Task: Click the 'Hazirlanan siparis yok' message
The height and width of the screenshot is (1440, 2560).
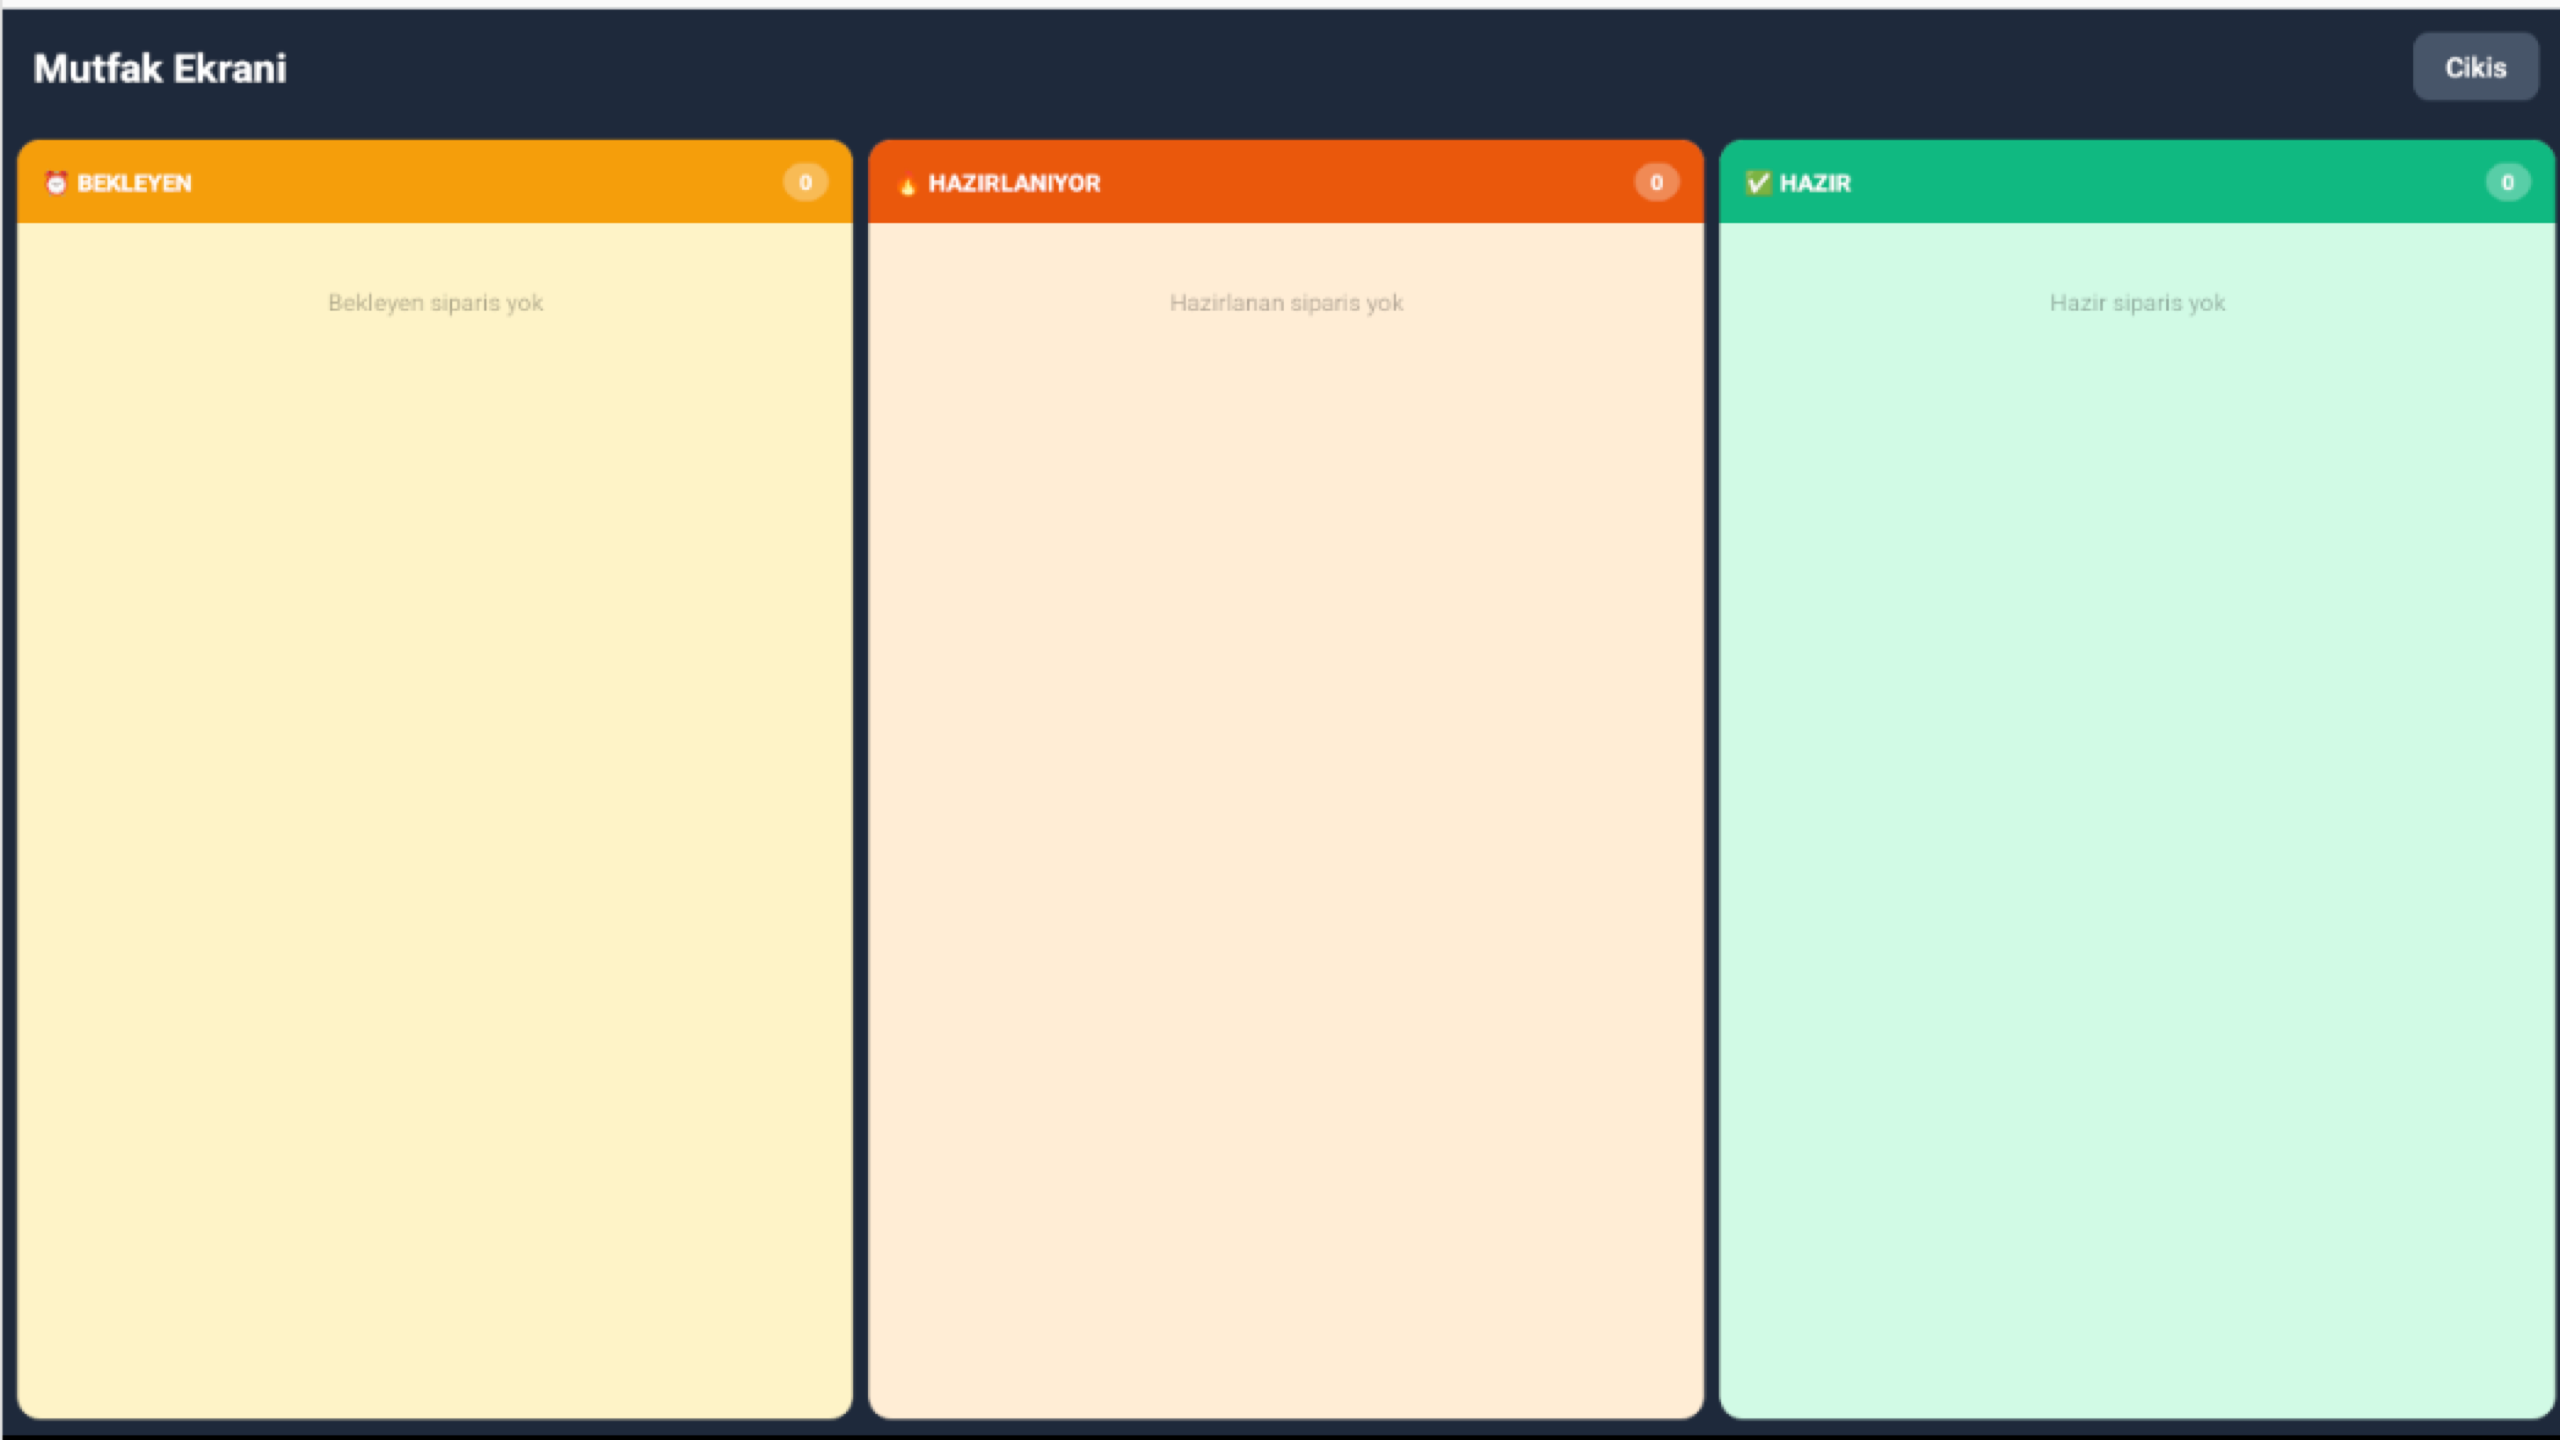Action: coord(1286,303)
